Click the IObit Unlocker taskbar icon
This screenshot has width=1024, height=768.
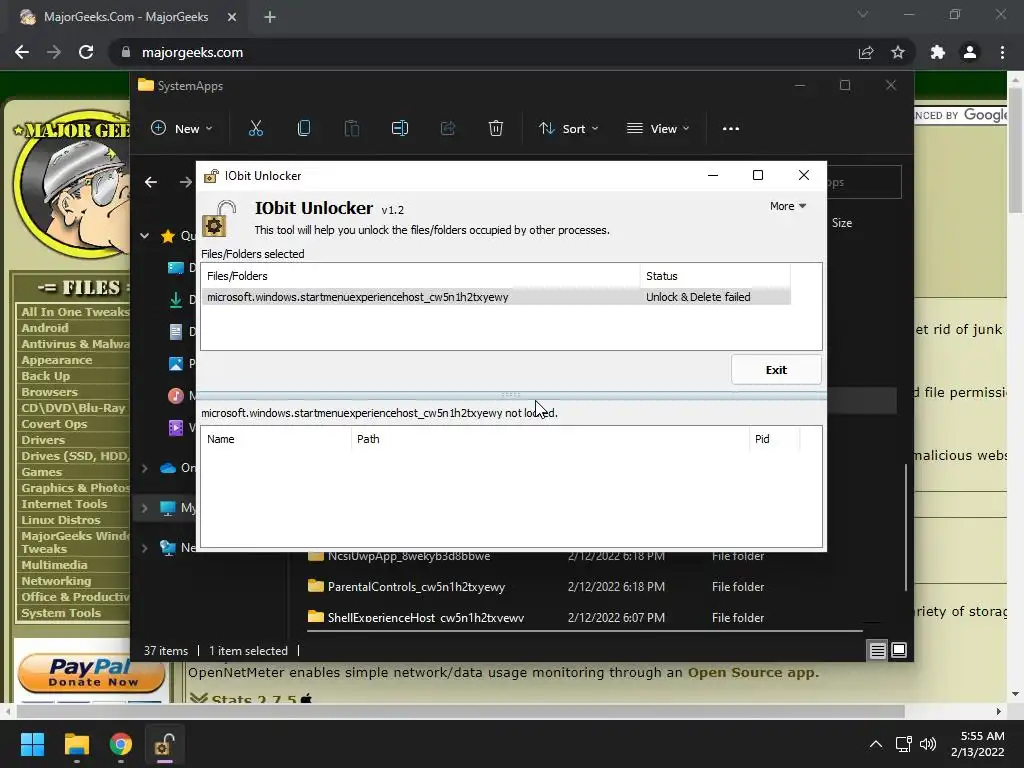165,744
